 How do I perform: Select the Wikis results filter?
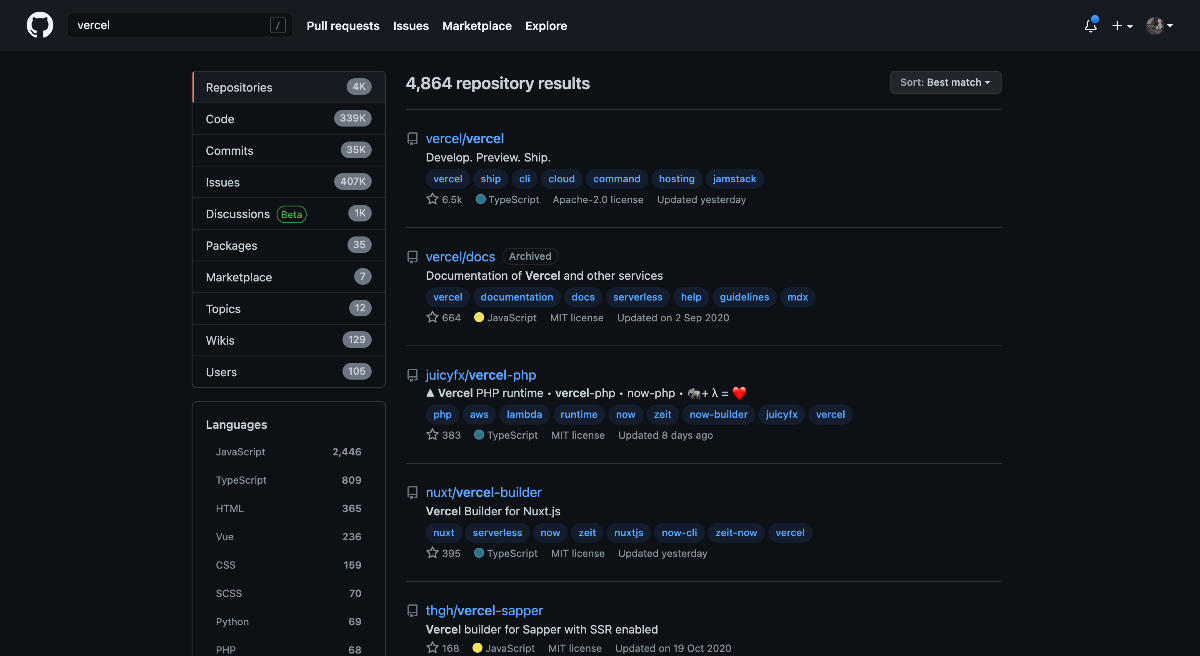tap(288, 341)
